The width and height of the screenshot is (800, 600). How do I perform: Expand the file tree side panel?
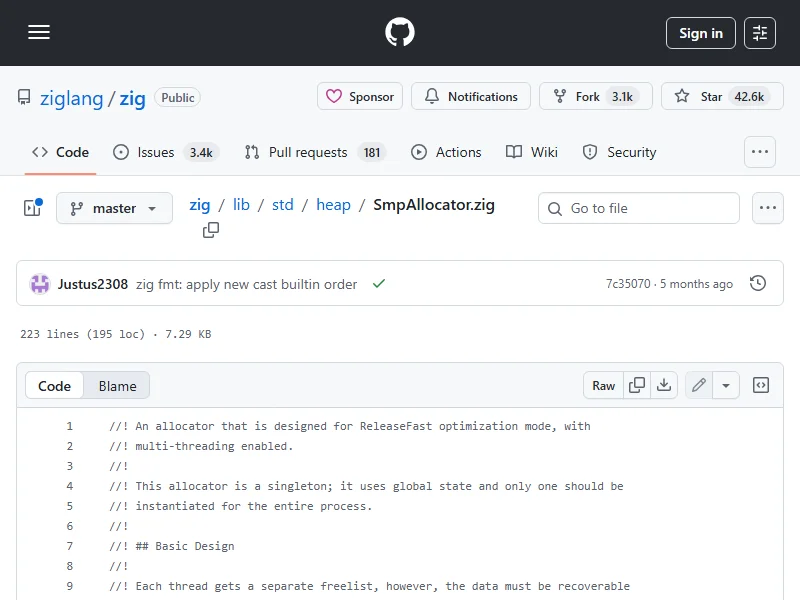(32, 208)
